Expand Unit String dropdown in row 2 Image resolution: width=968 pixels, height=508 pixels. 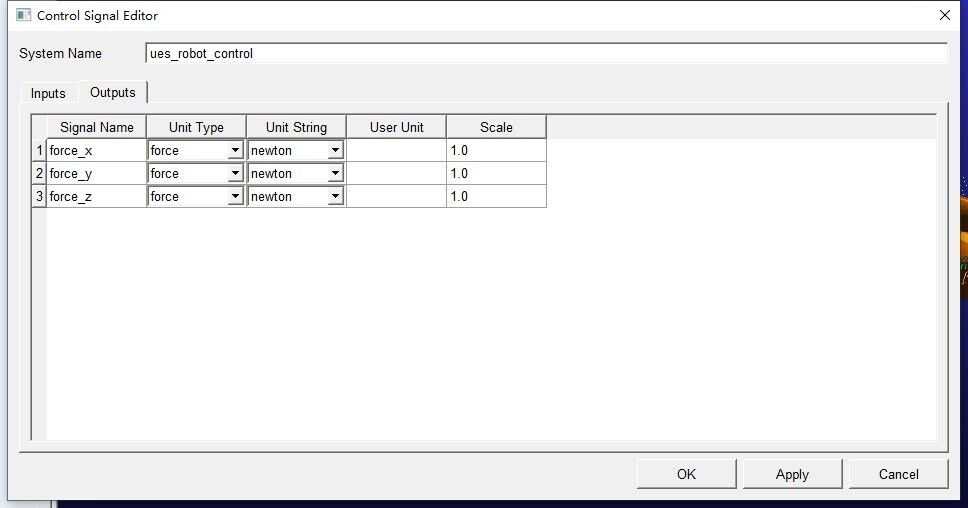click(335, 173)
